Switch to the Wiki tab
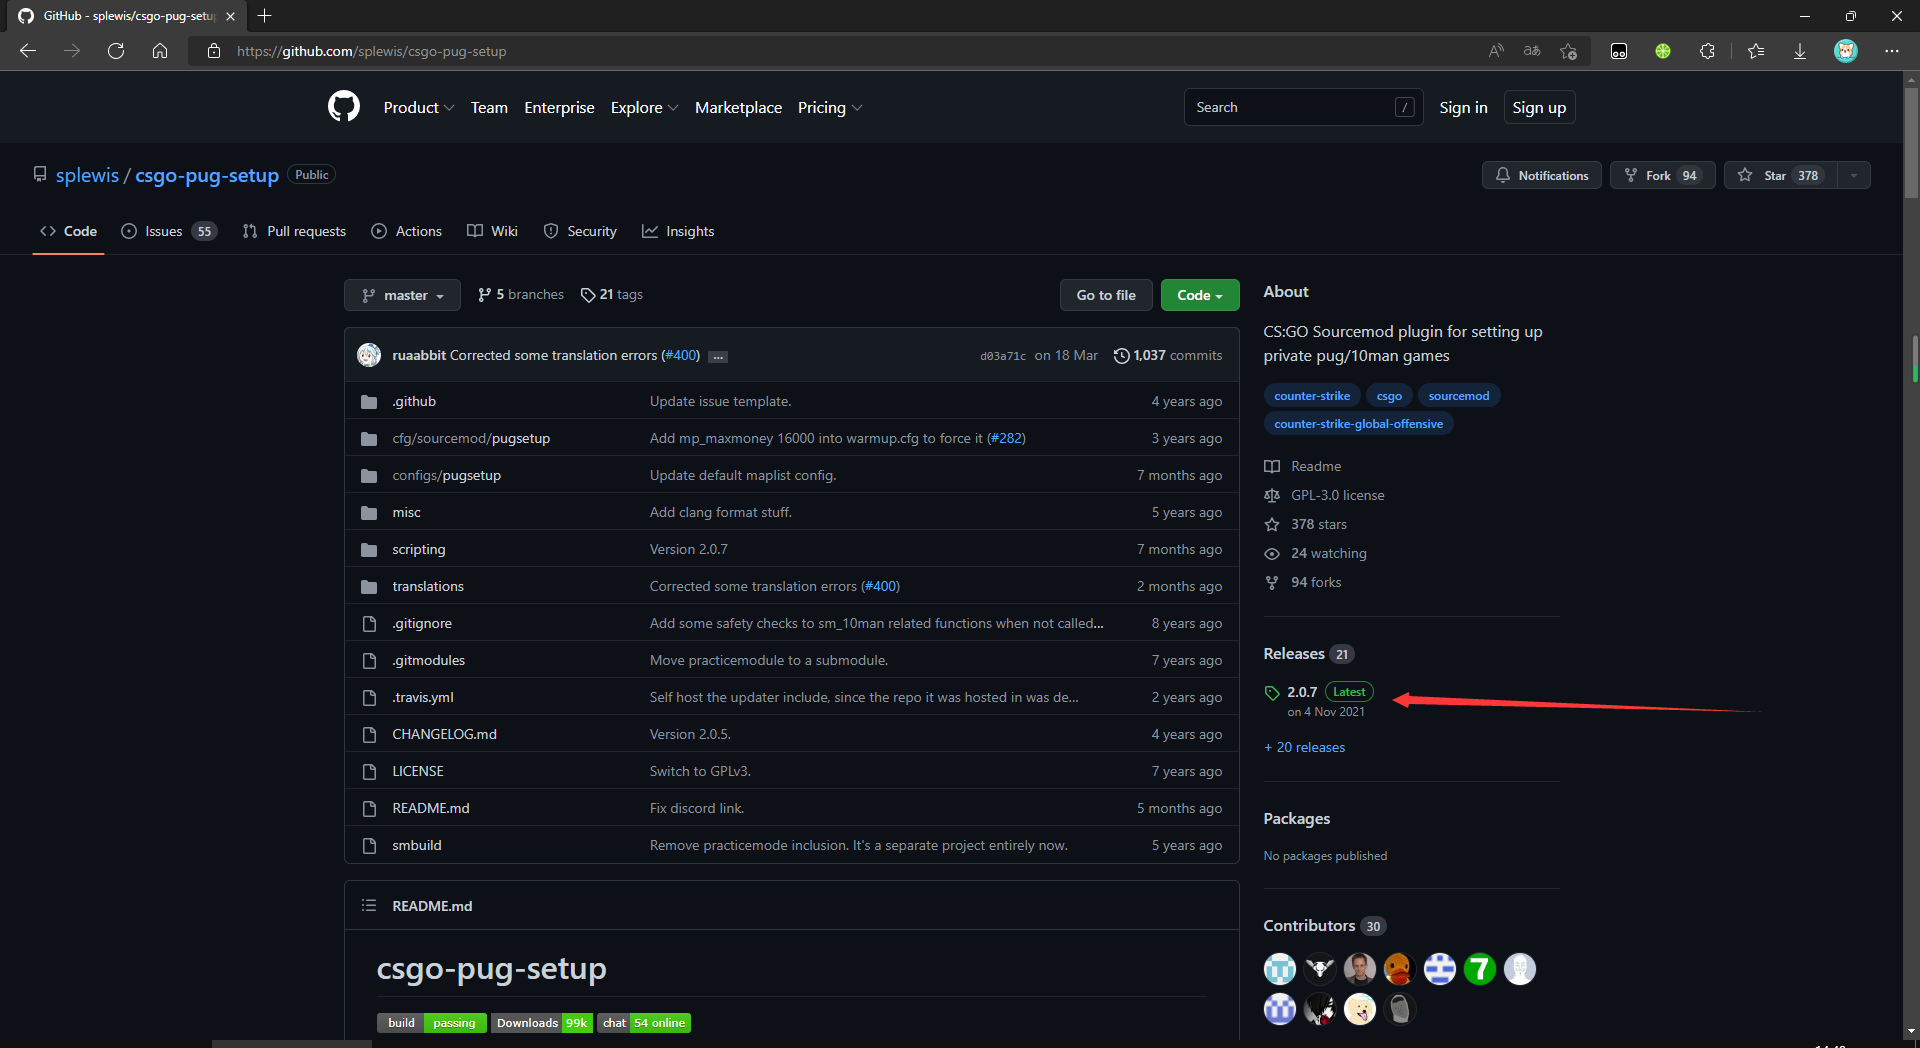 click(x=492, y=231)
